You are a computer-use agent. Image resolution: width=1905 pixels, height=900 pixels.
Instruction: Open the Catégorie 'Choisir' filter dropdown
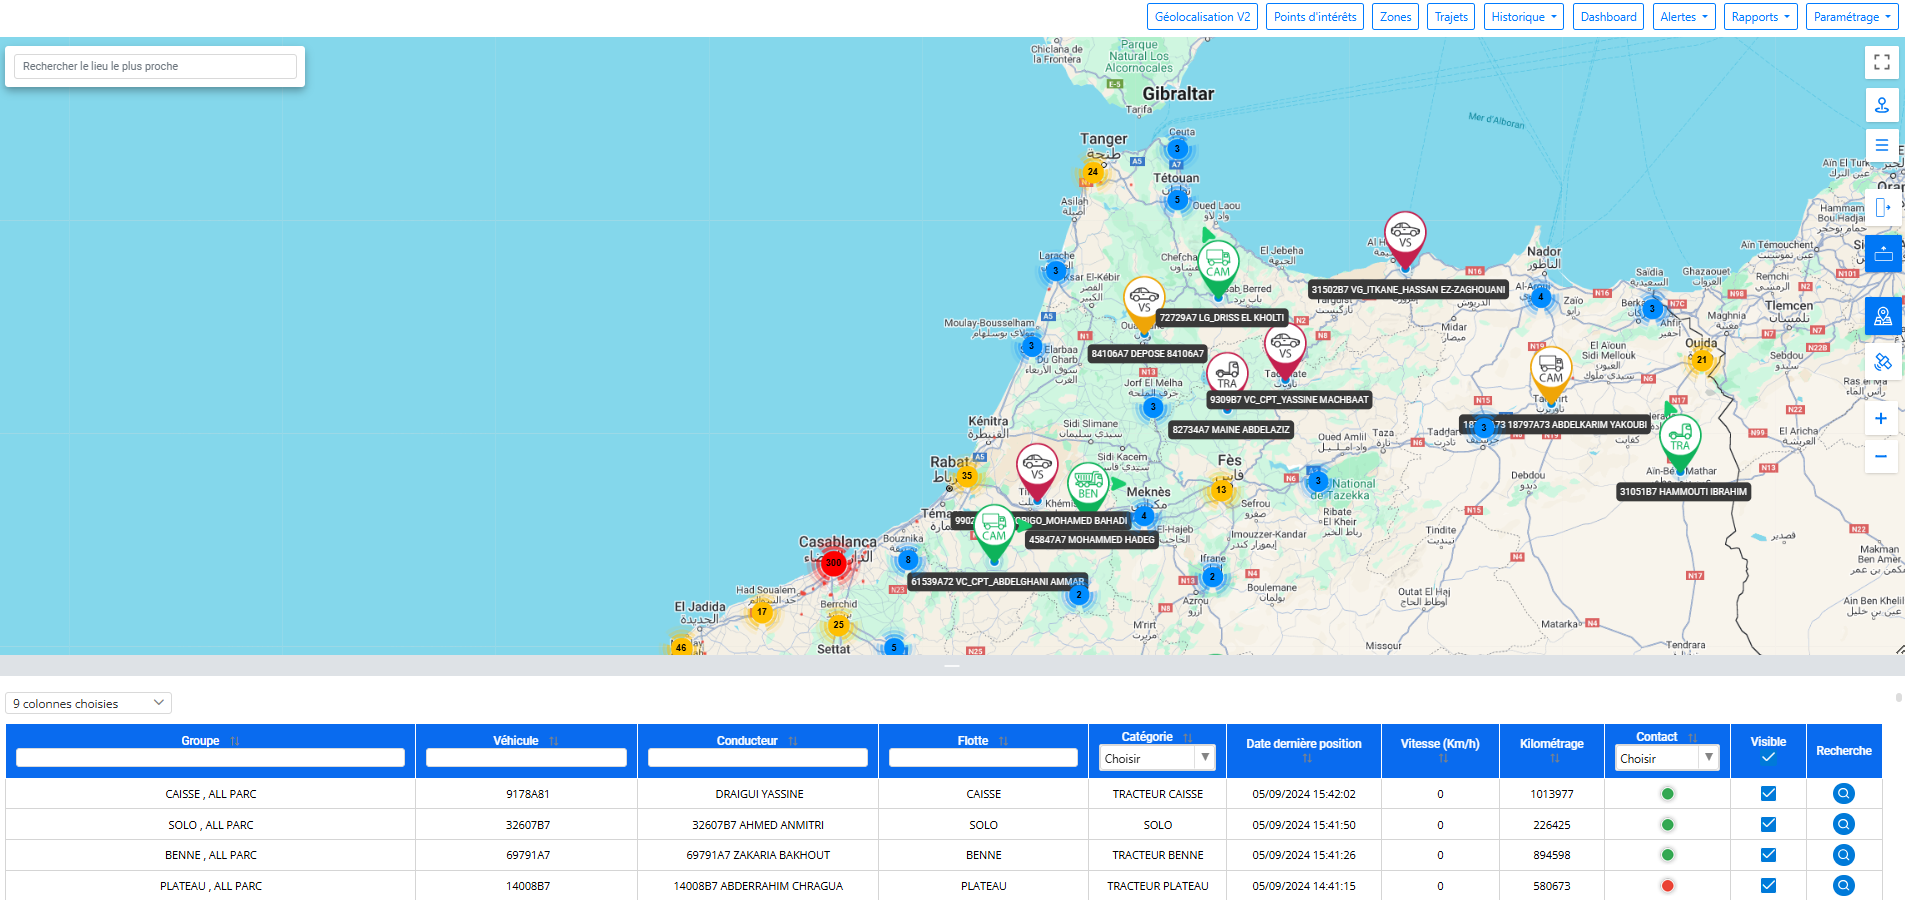[x=1157, y=758]
